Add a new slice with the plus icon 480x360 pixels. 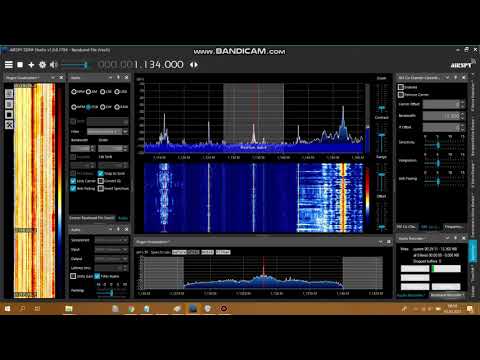[x=31, y=65]
